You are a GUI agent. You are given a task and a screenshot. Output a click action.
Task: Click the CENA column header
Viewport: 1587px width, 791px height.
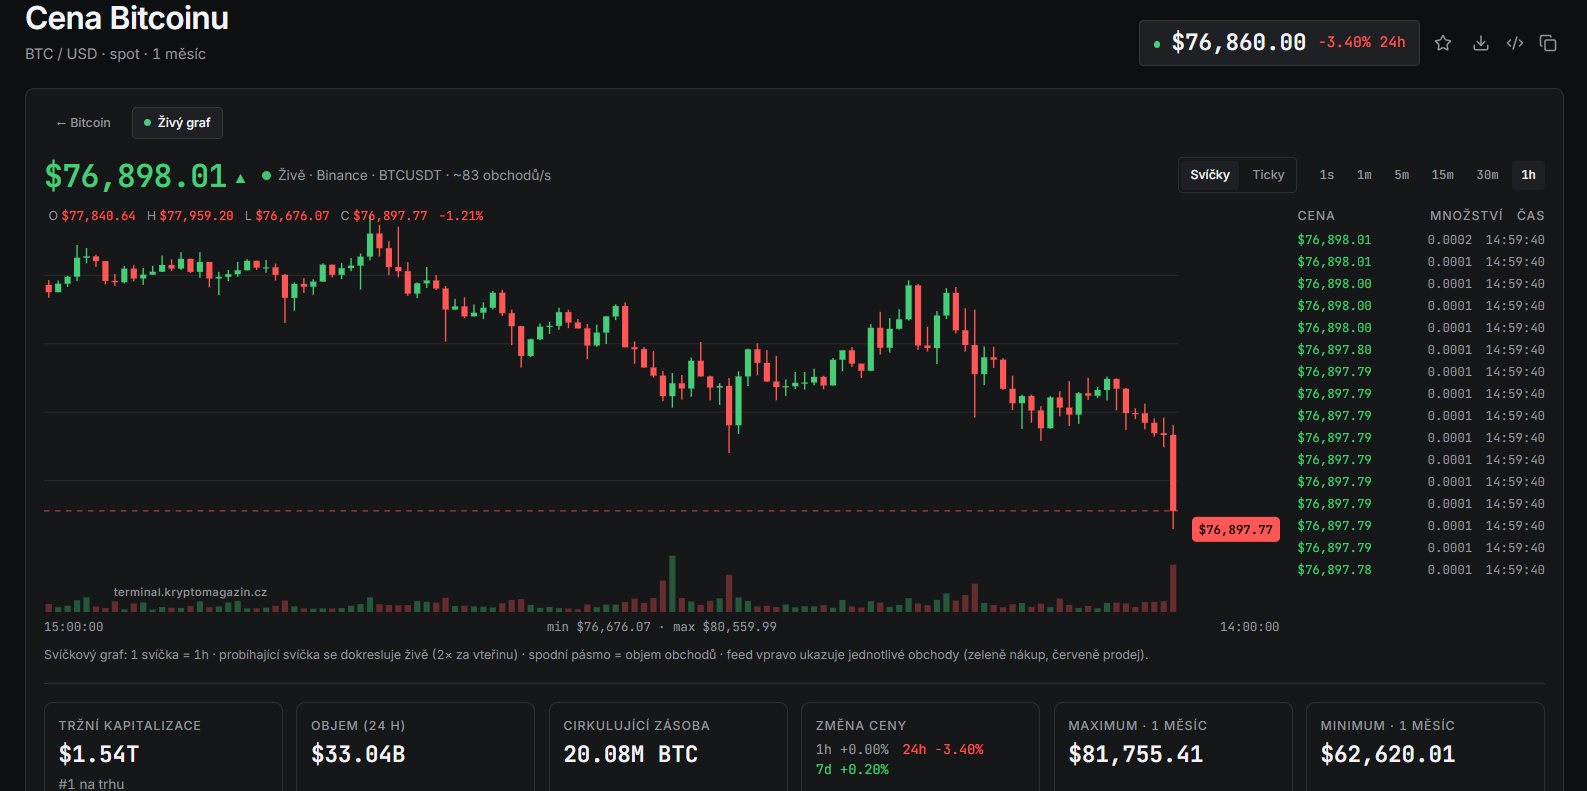point(1316,216)
